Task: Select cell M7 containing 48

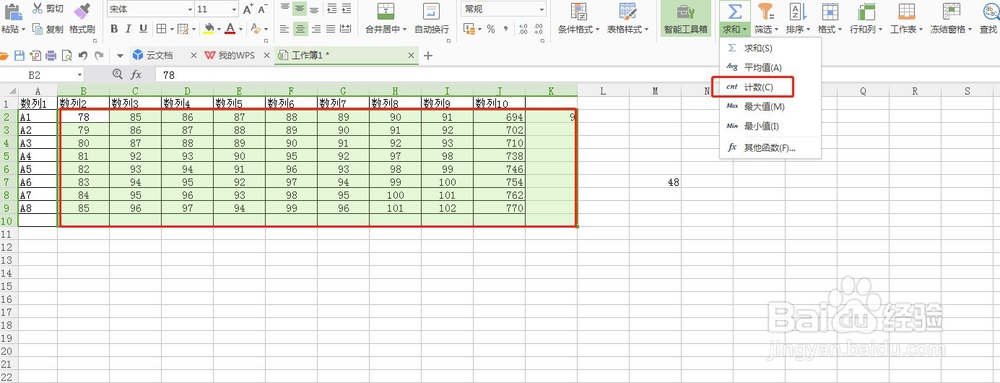Action: pyautogui.click(x=655, y=182)
